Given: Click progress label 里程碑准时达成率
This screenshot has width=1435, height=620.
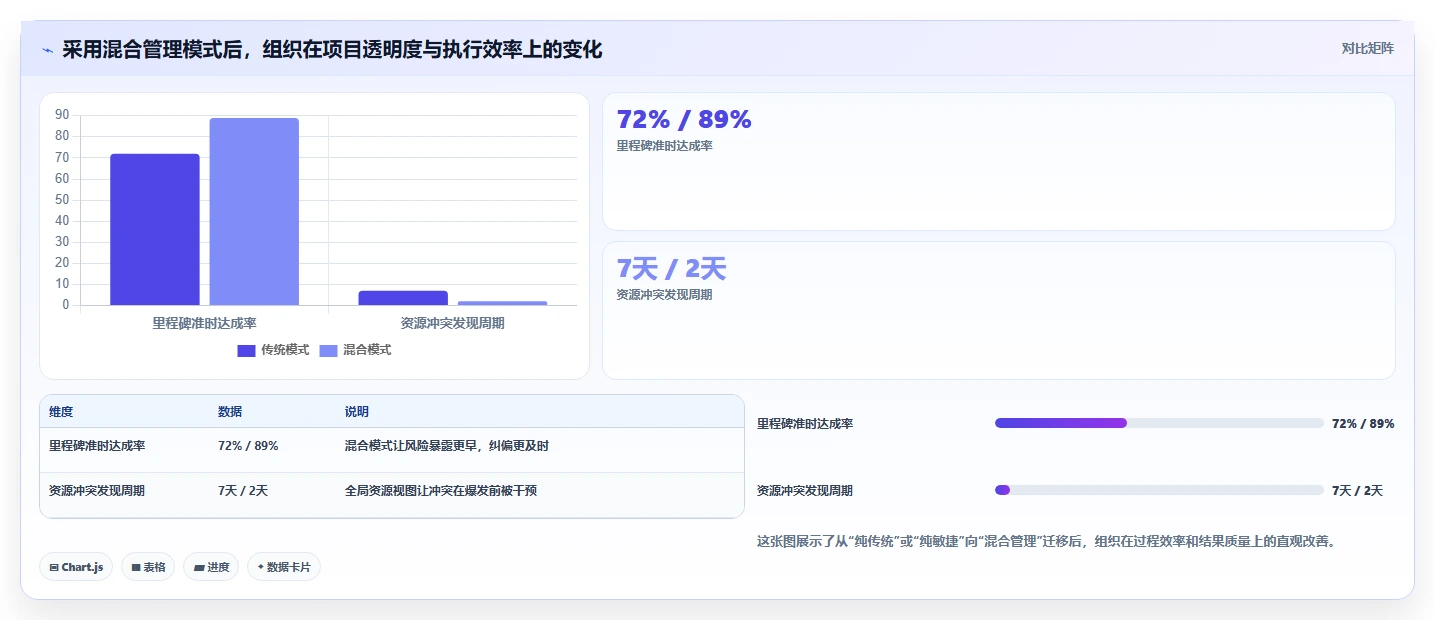Looking at the screenshot, I should [805, 424].
